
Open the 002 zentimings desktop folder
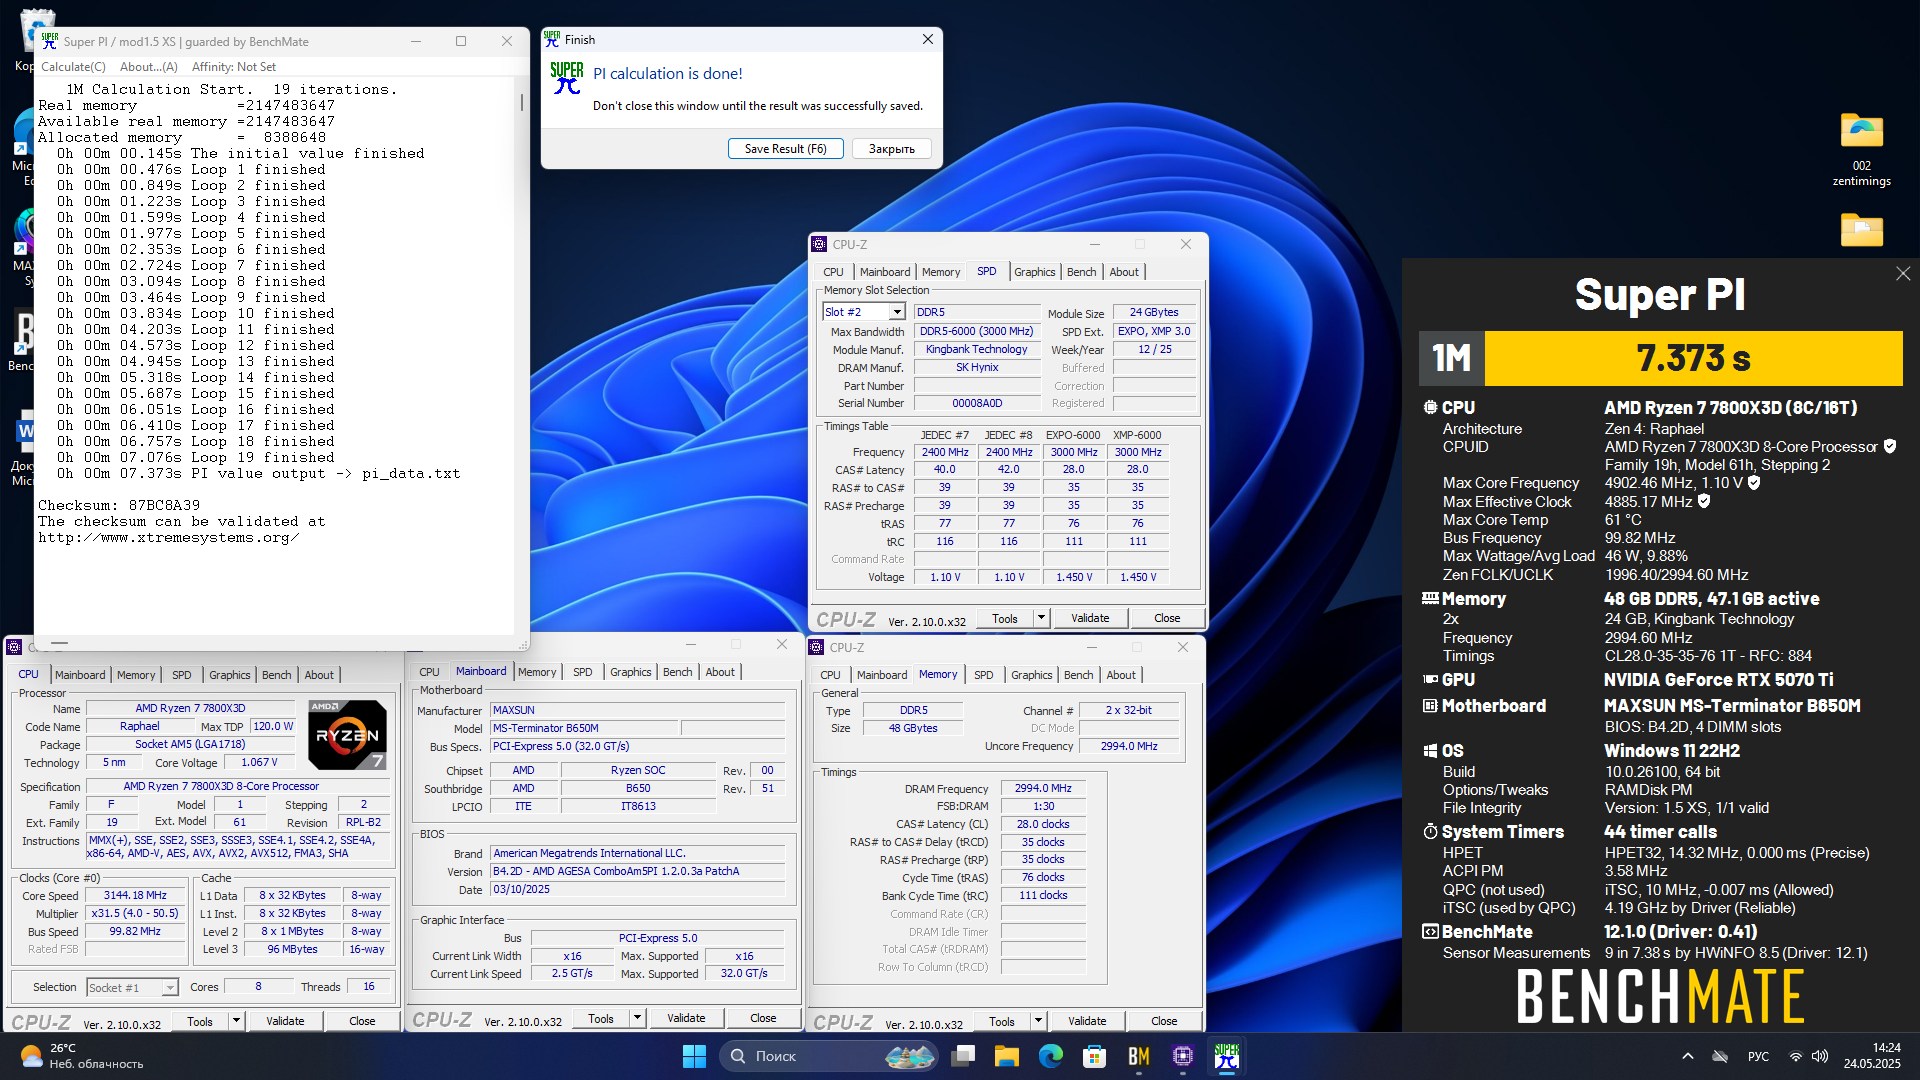1861,151
